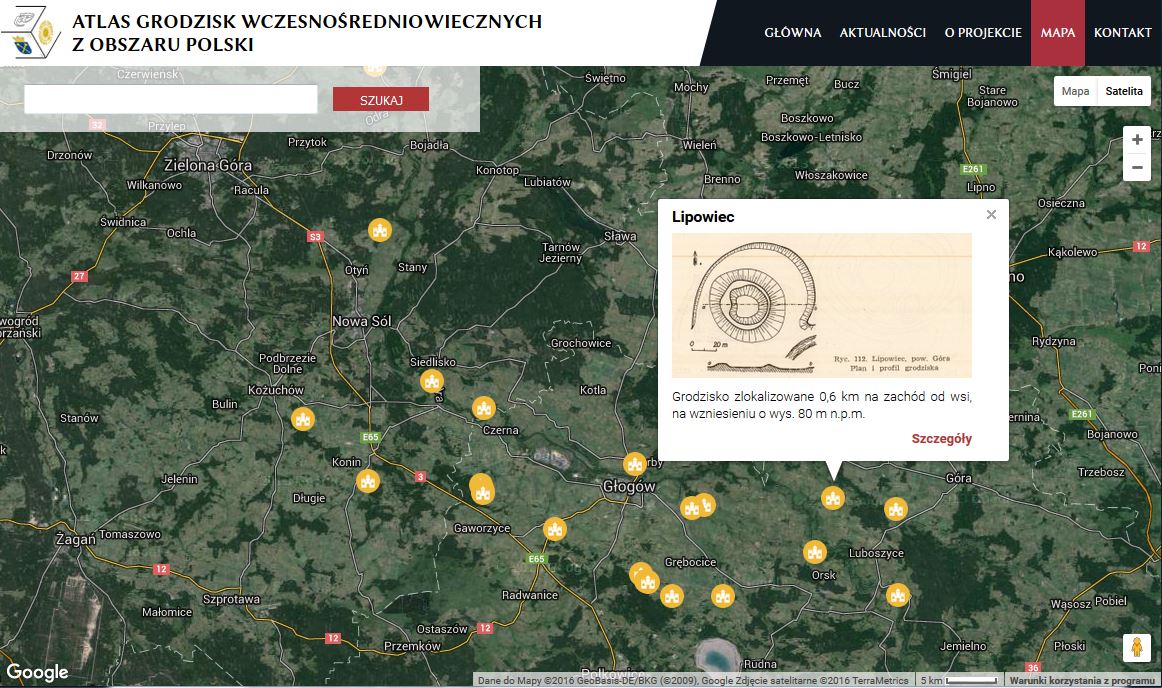Click the search text input field
1162x688 pixels.
tap(170, 99)
